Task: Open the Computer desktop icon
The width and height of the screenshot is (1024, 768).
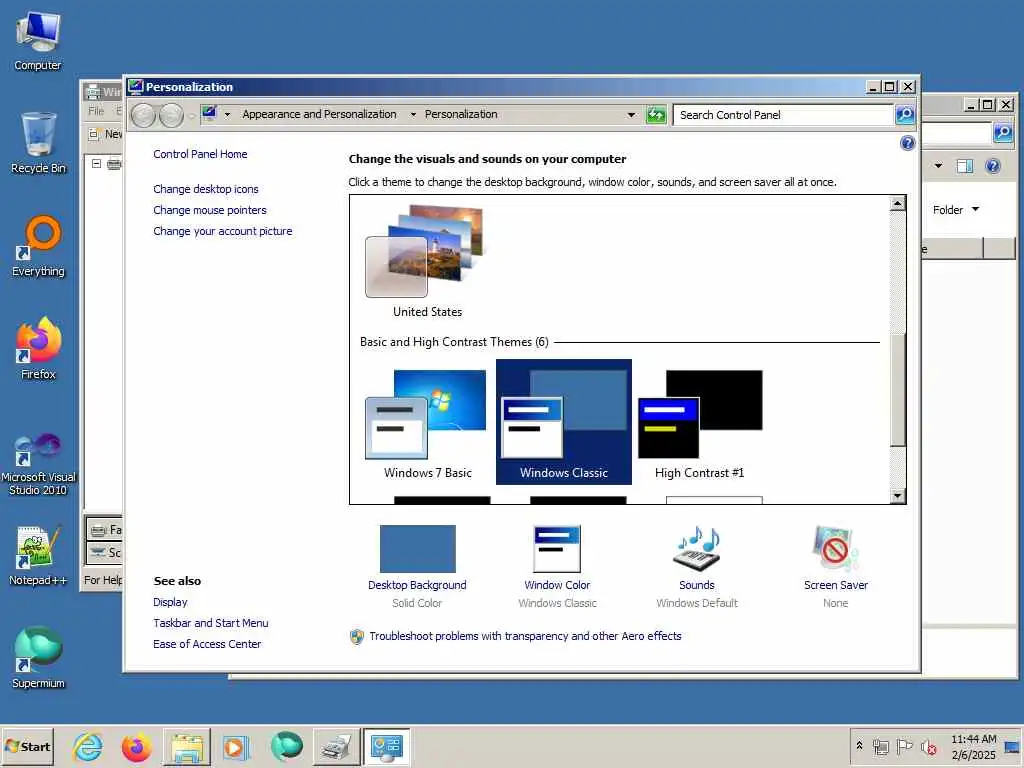Action: click(38, 40)
